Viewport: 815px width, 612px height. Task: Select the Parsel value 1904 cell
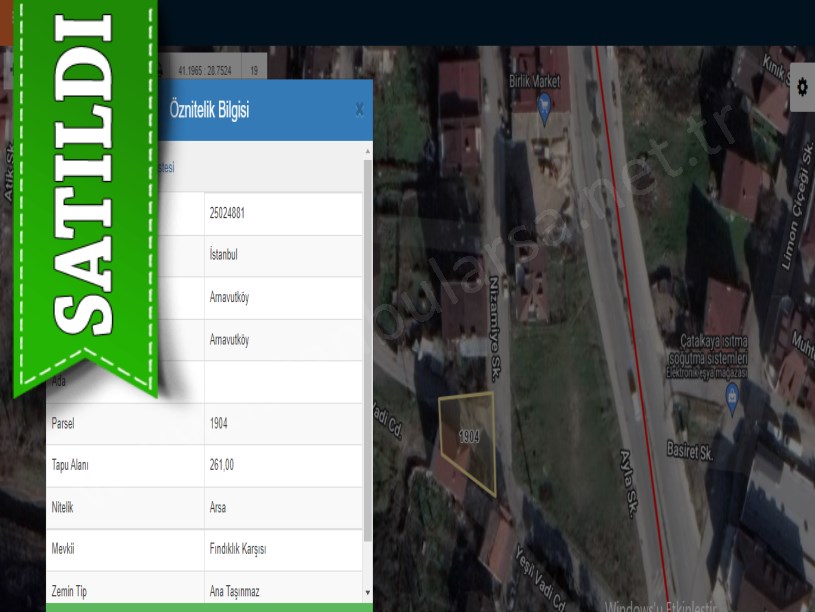click(x=283, y=424)
